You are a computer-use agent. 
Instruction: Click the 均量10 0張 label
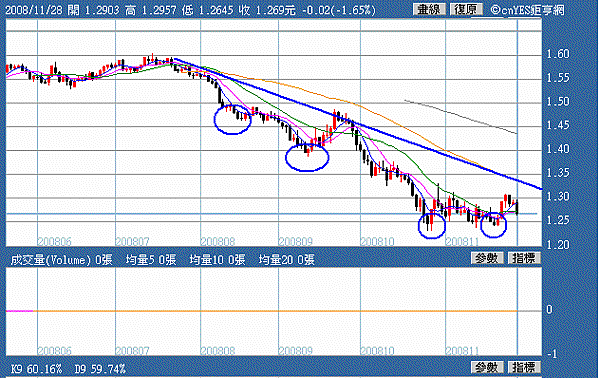pyautogui.click(x=217, y=260)
